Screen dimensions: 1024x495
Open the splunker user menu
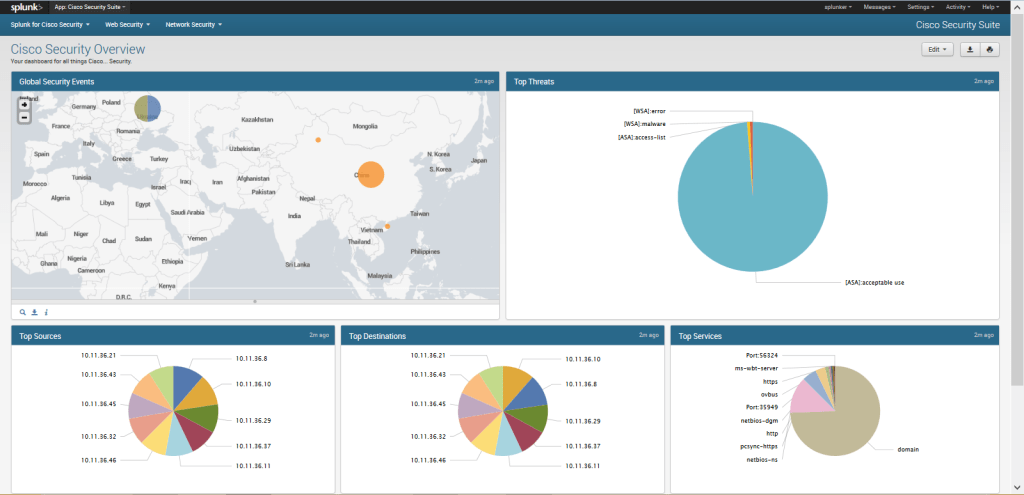click(837, 7)
